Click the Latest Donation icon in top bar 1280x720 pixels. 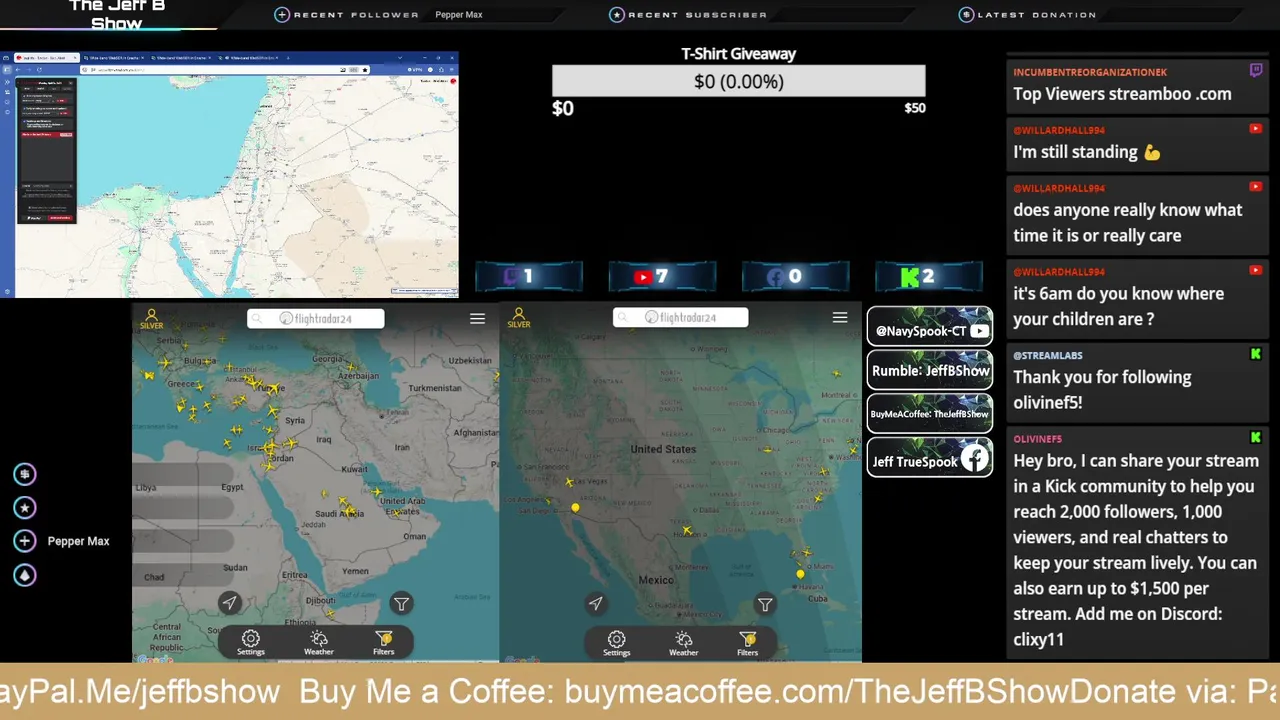click(x=966, y=14)
